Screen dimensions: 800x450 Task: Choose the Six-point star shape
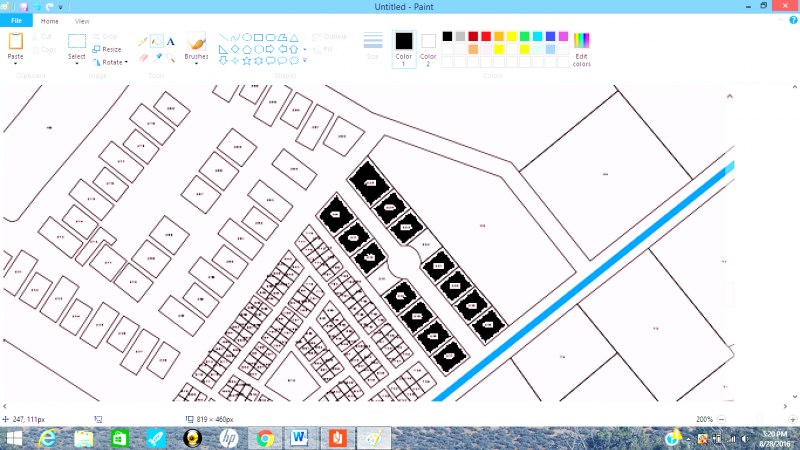point(259,61)
